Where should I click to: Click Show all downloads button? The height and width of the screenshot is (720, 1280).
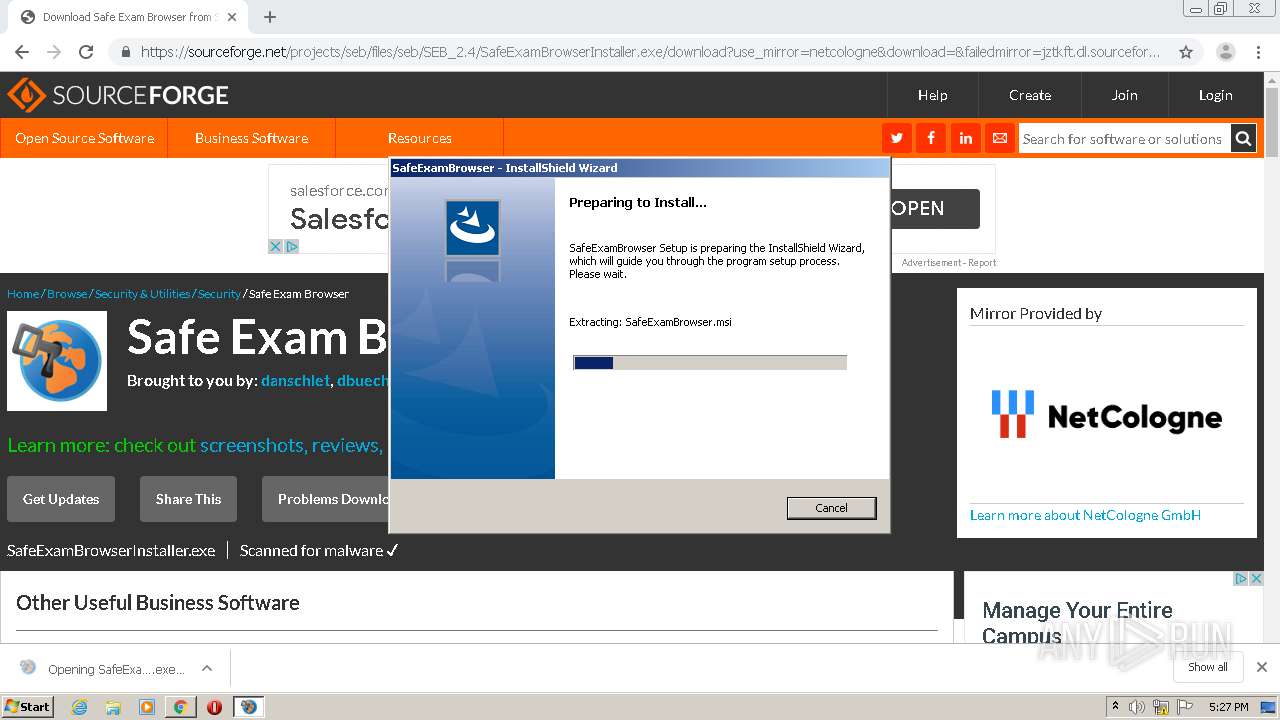tap(1208, 667)
